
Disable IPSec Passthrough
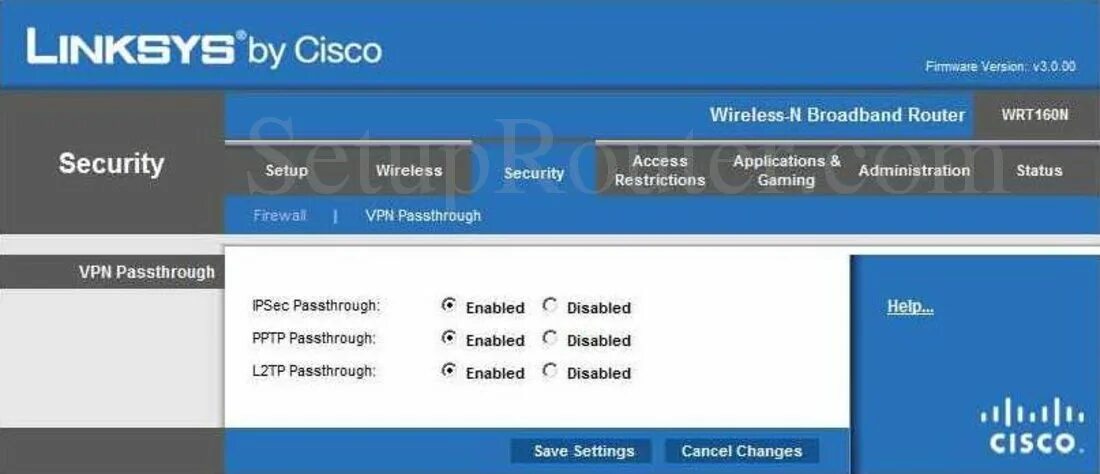point(550,306)
